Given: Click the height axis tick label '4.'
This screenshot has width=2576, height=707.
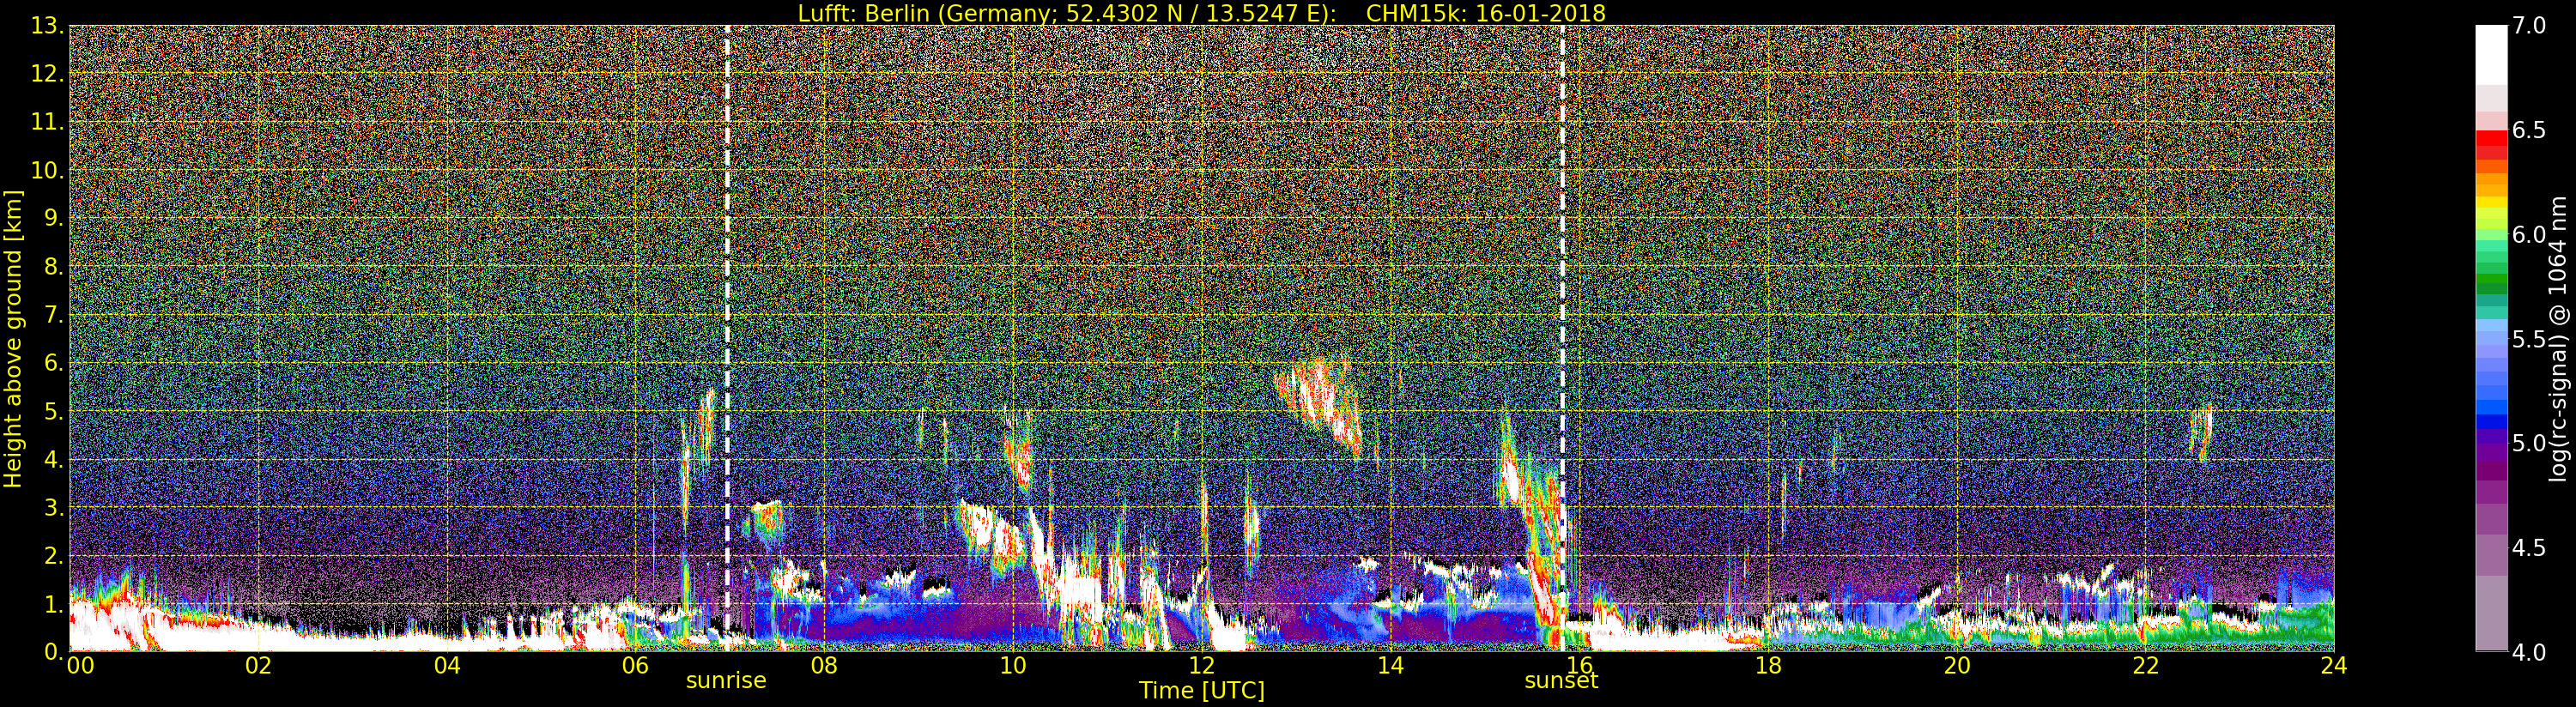Looking at the screenshot, I should [x=54, y=459].
